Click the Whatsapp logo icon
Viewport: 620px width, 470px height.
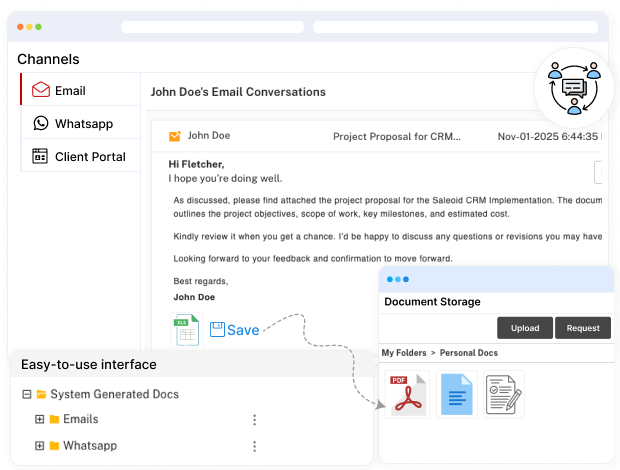41,123
